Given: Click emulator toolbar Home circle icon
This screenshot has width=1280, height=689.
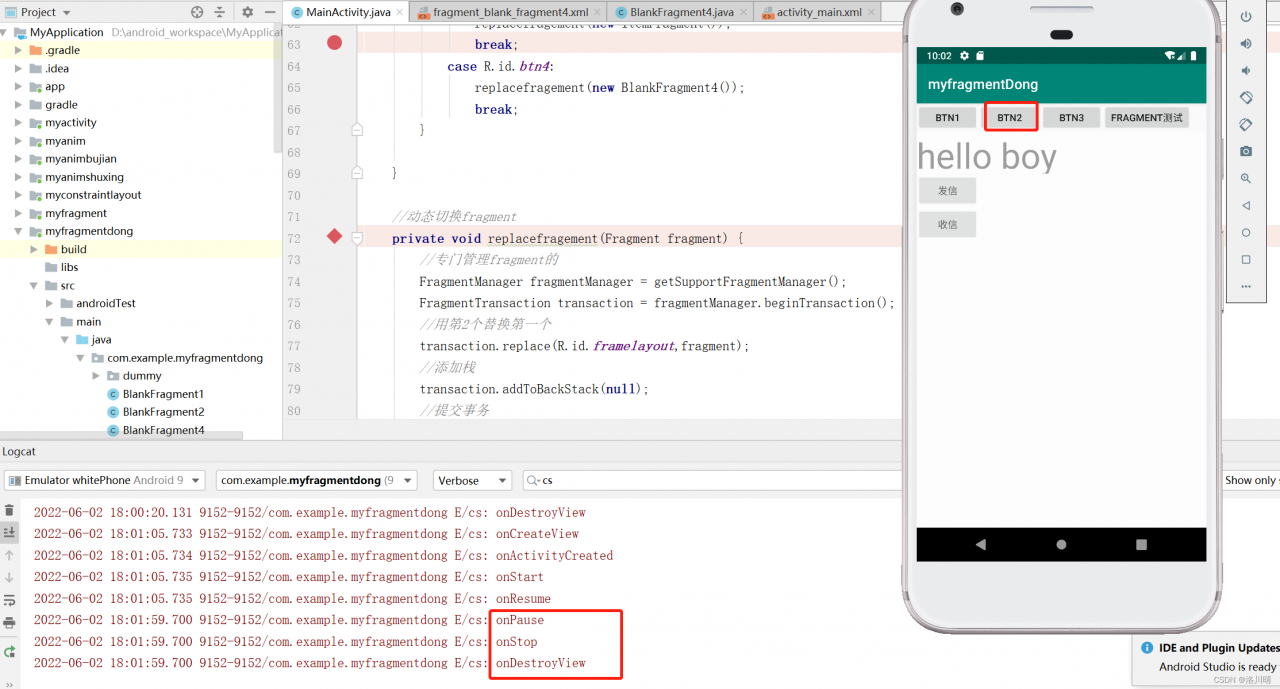Looking at the screenshot, I should [1246, 233].
